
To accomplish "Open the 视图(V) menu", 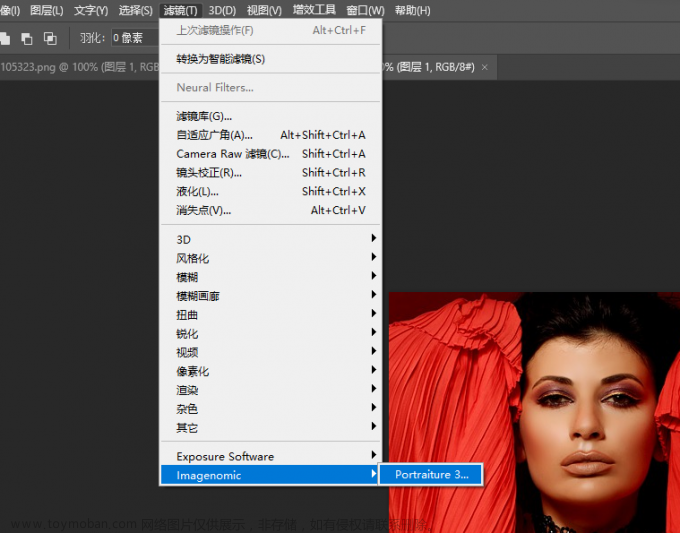I will coord(264,10).
